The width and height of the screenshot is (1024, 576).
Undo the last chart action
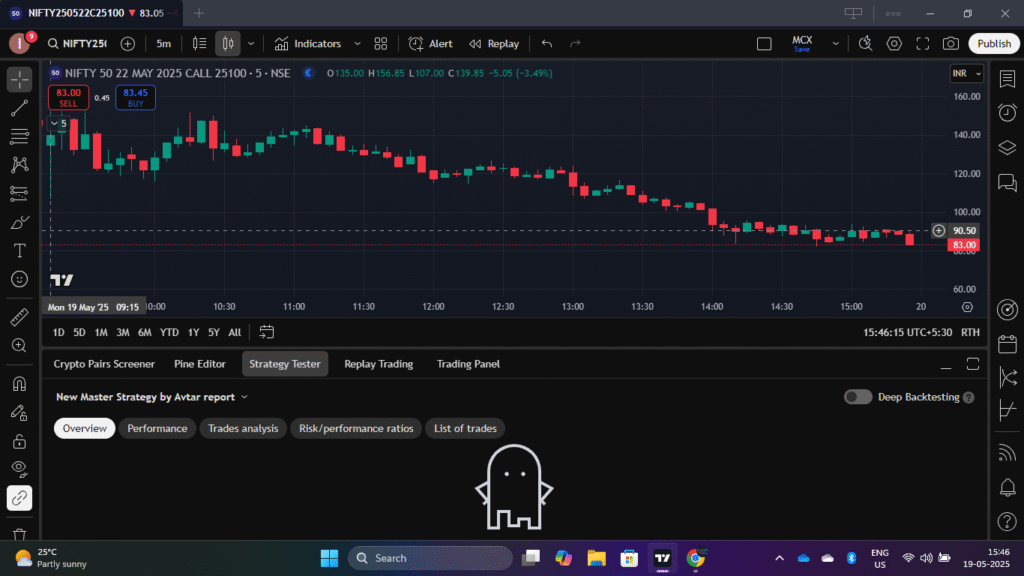pyautogui.click(x=547, y=44)
